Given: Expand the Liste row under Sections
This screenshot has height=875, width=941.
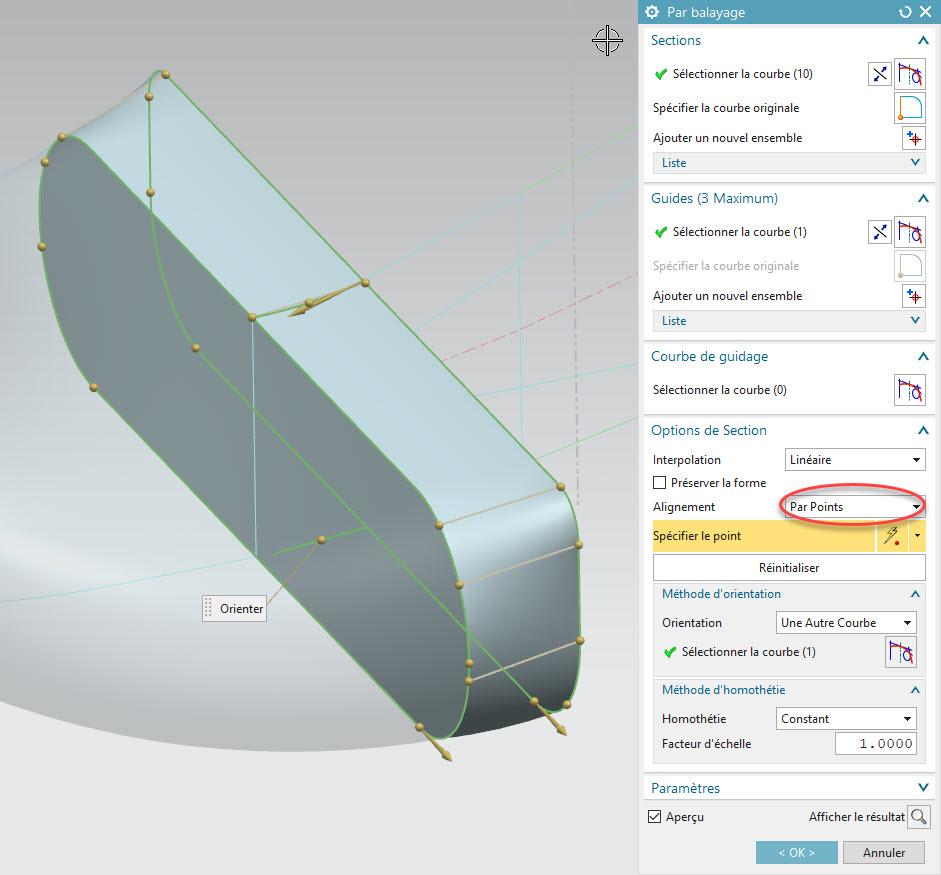Looking at the screenshot, I should pyautogui.click(x=787, y=163).
